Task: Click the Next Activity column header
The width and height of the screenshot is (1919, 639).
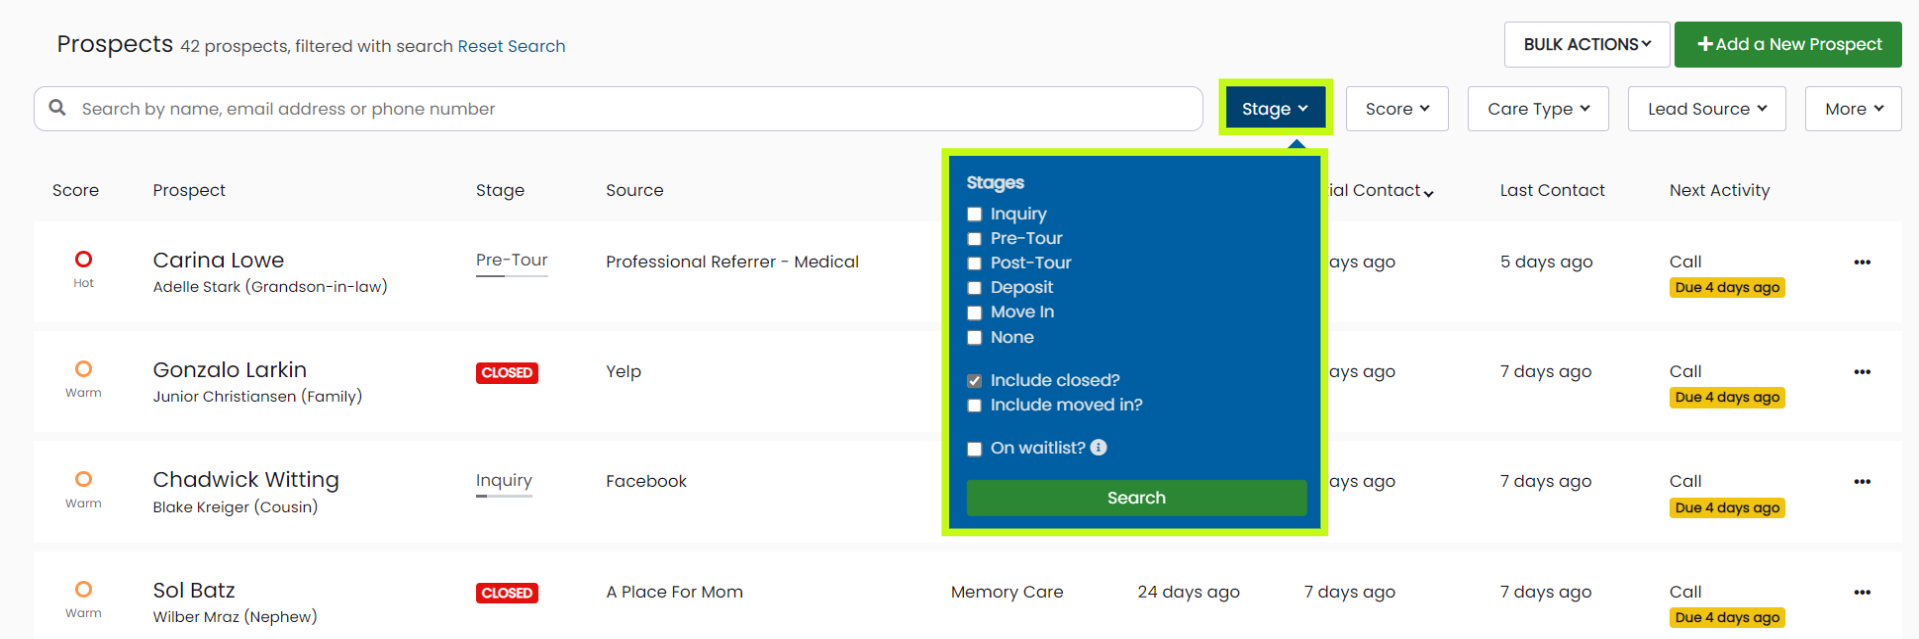Action: point(1719,190)
